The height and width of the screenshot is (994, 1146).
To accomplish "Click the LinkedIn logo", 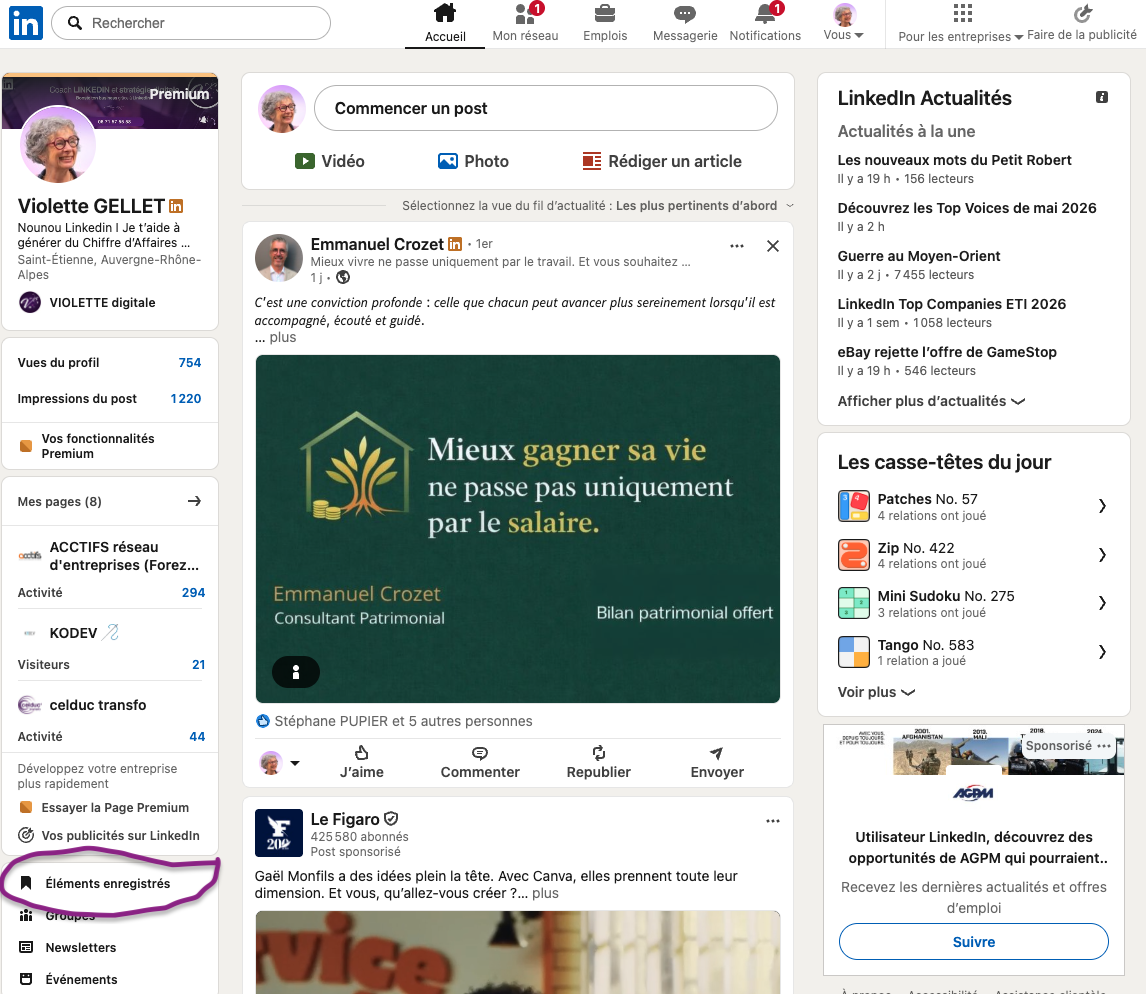I will [x=26, y=23].
